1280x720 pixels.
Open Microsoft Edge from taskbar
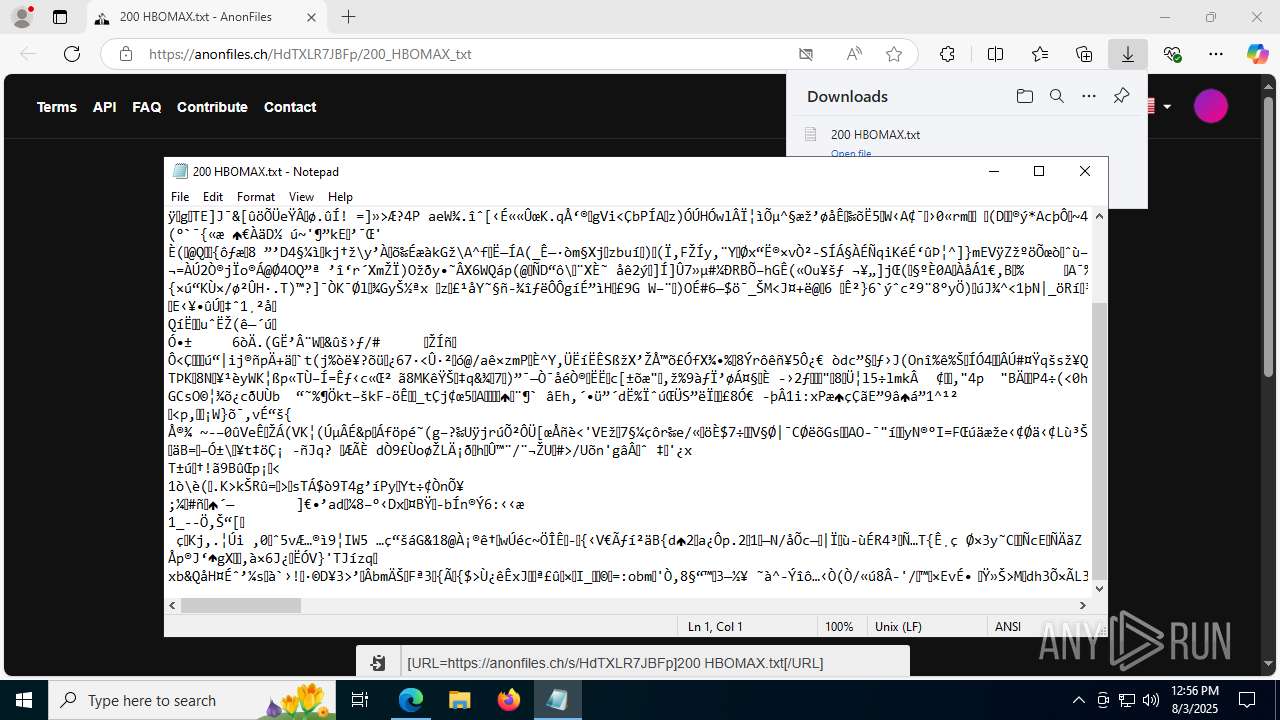tap(411, 700)
